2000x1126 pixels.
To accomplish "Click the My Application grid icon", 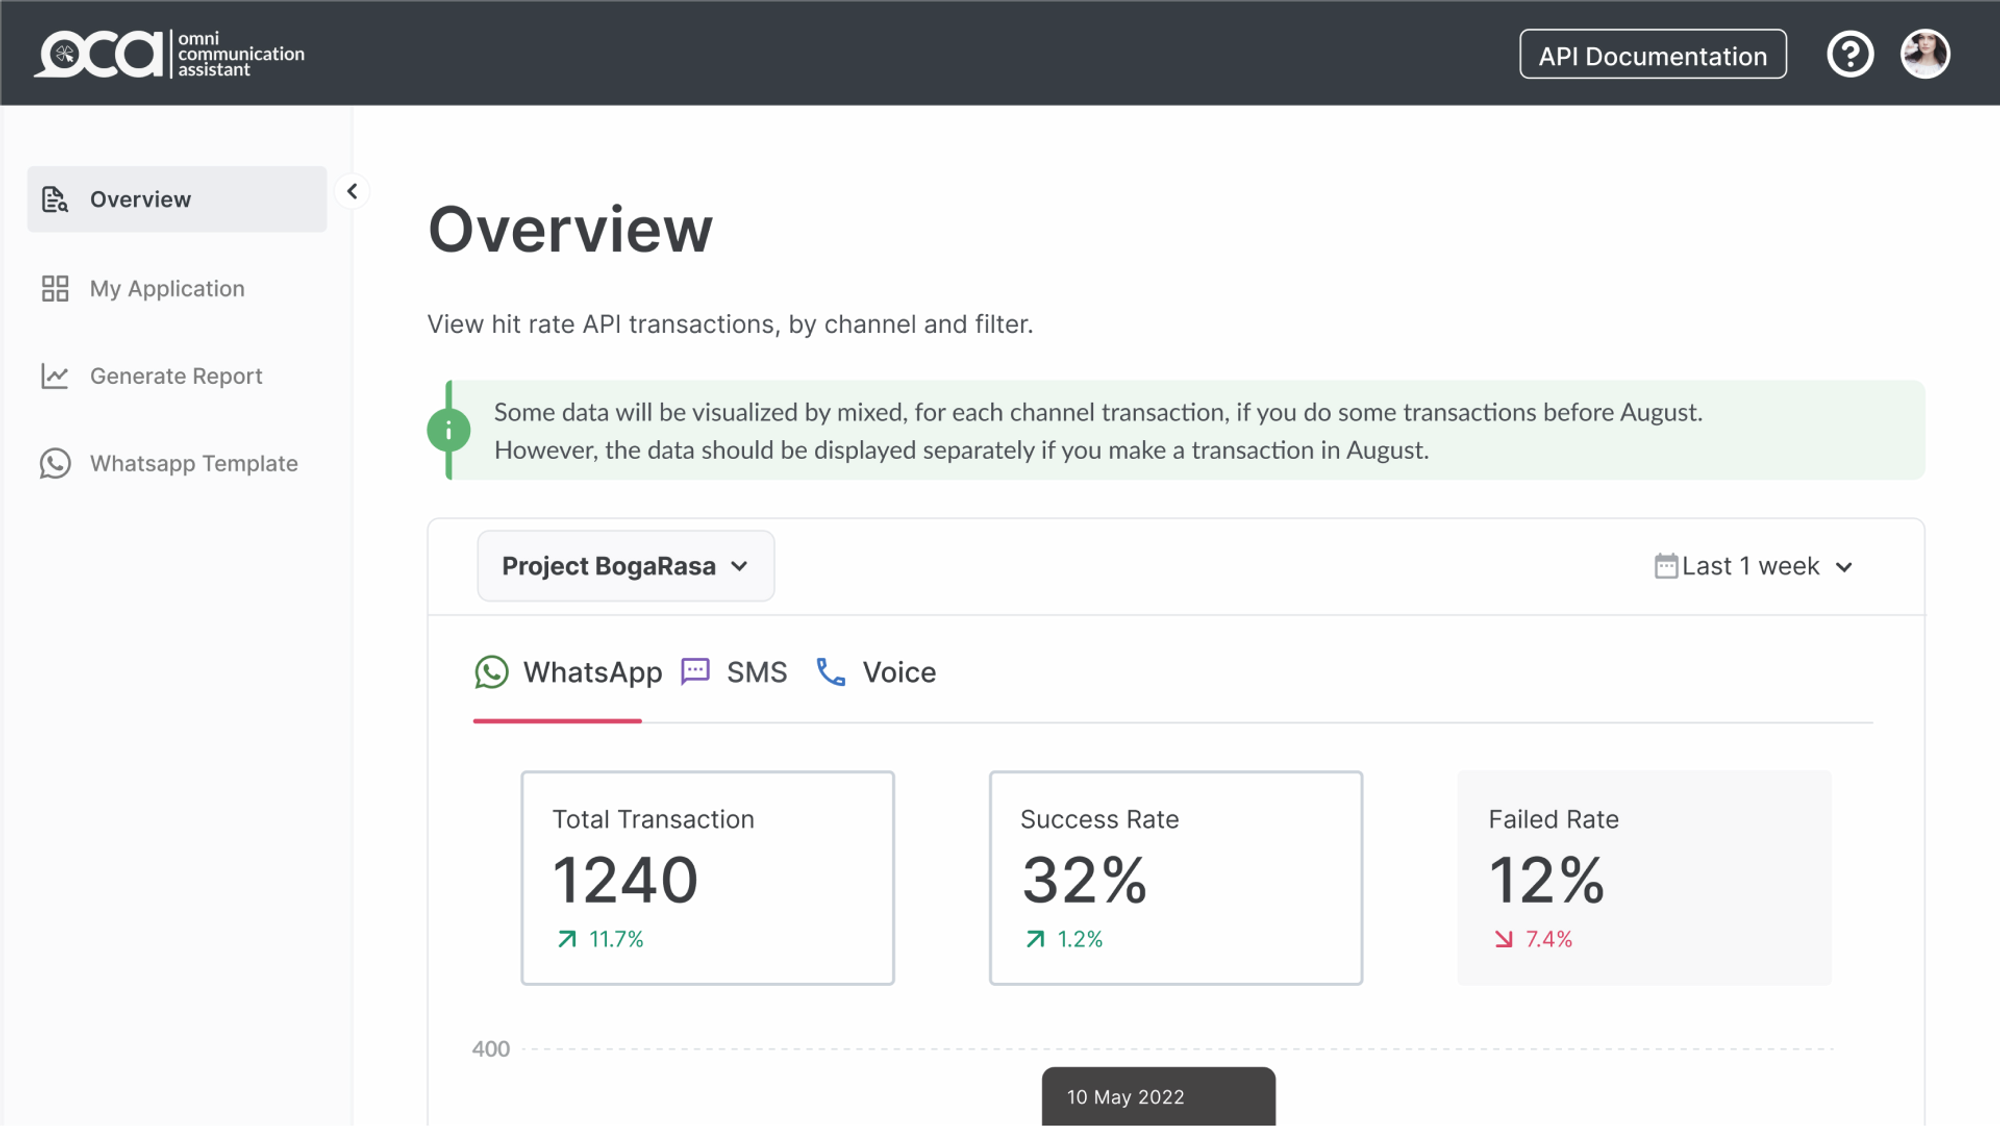I will 55,288.
